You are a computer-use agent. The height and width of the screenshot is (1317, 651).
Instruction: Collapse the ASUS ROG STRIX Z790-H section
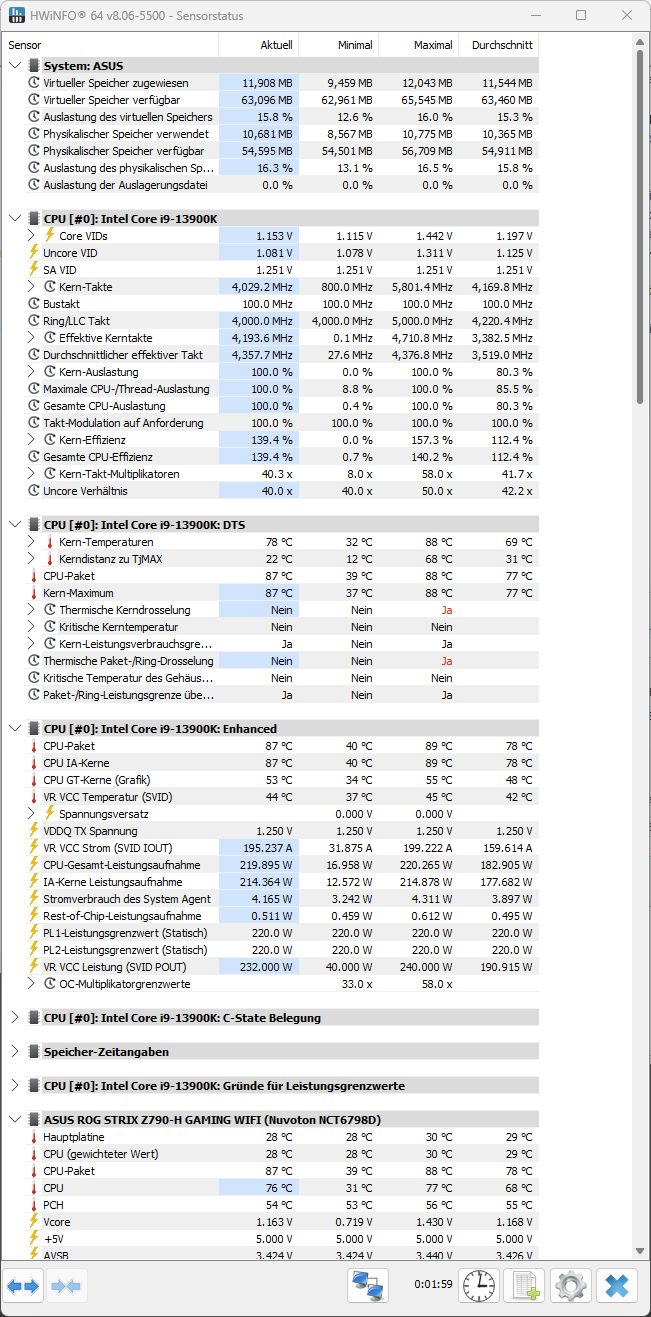(x=15, y=1120)
